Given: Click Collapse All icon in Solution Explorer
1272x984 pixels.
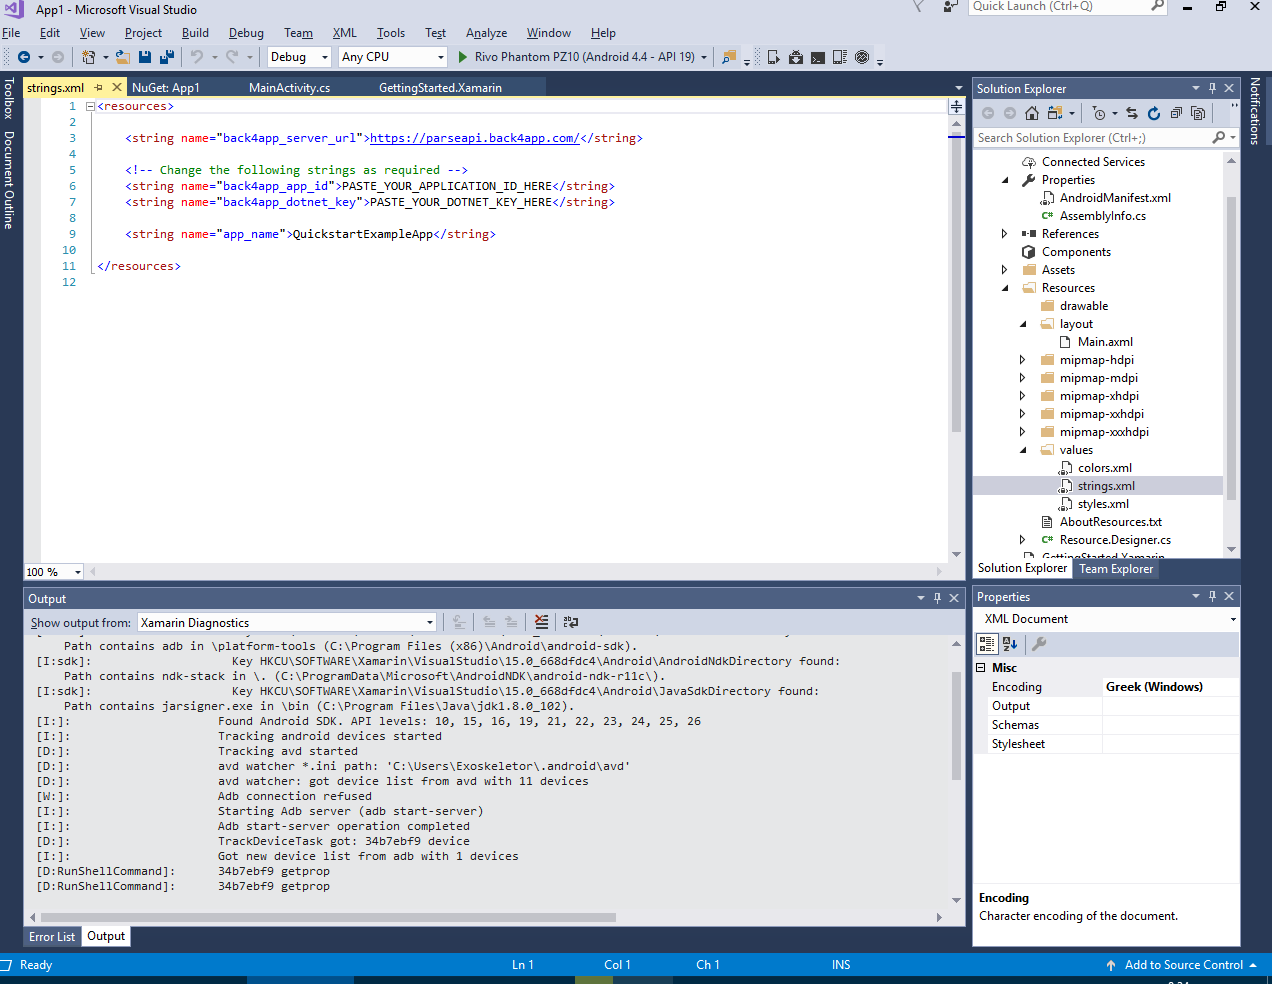Looking at the screenshot, I should (1176, 113).
